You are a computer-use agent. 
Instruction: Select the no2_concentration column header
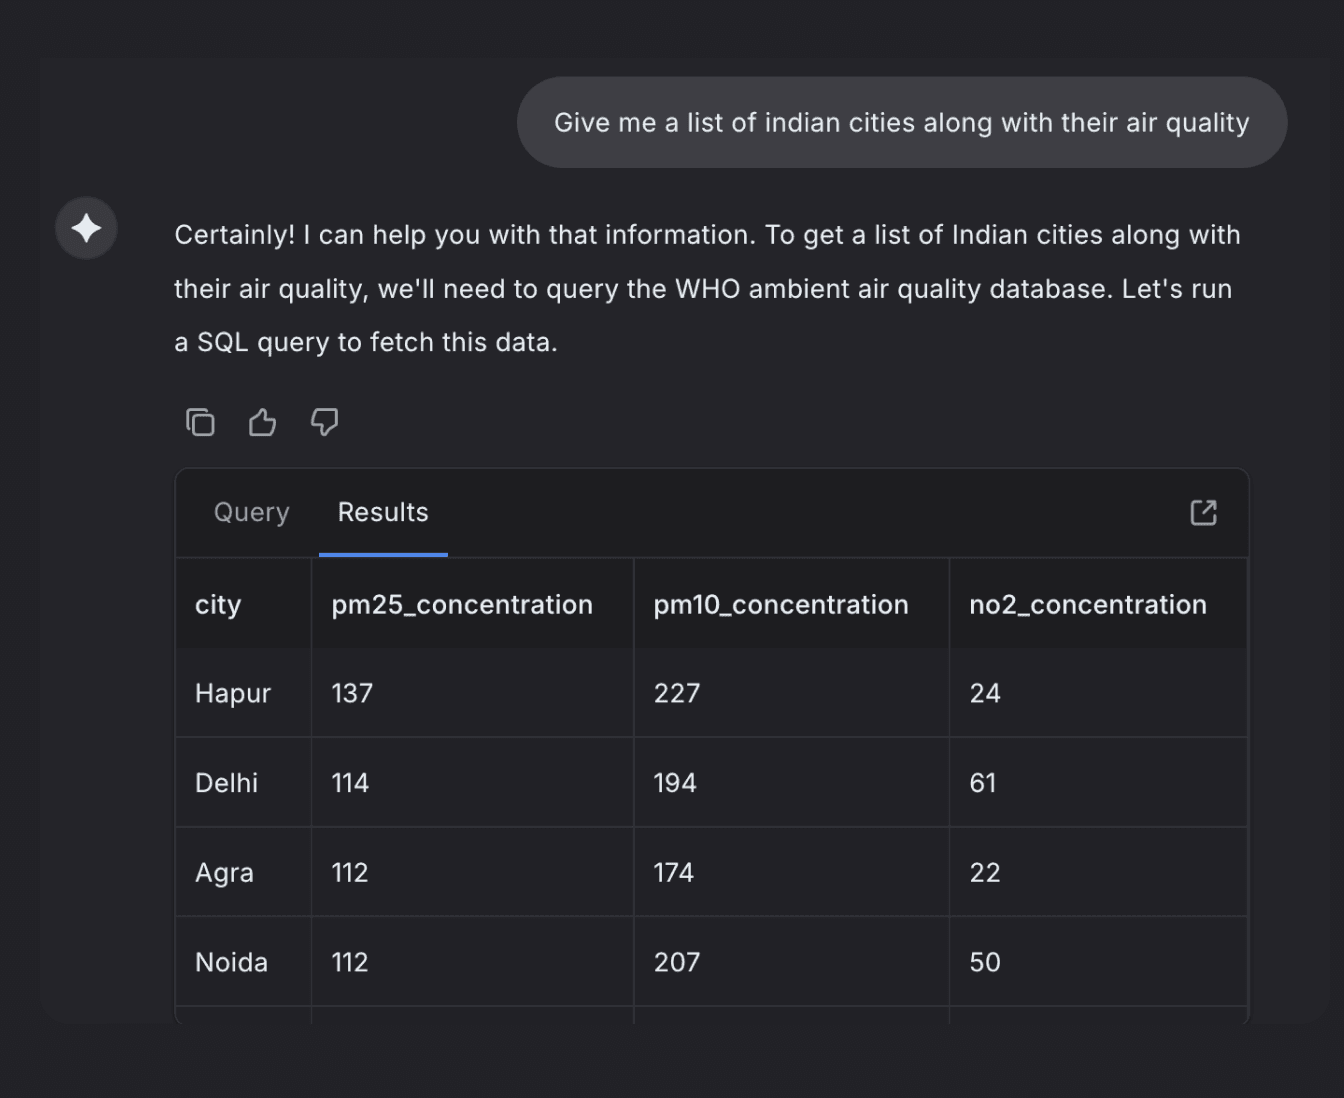coord(1087,604)
